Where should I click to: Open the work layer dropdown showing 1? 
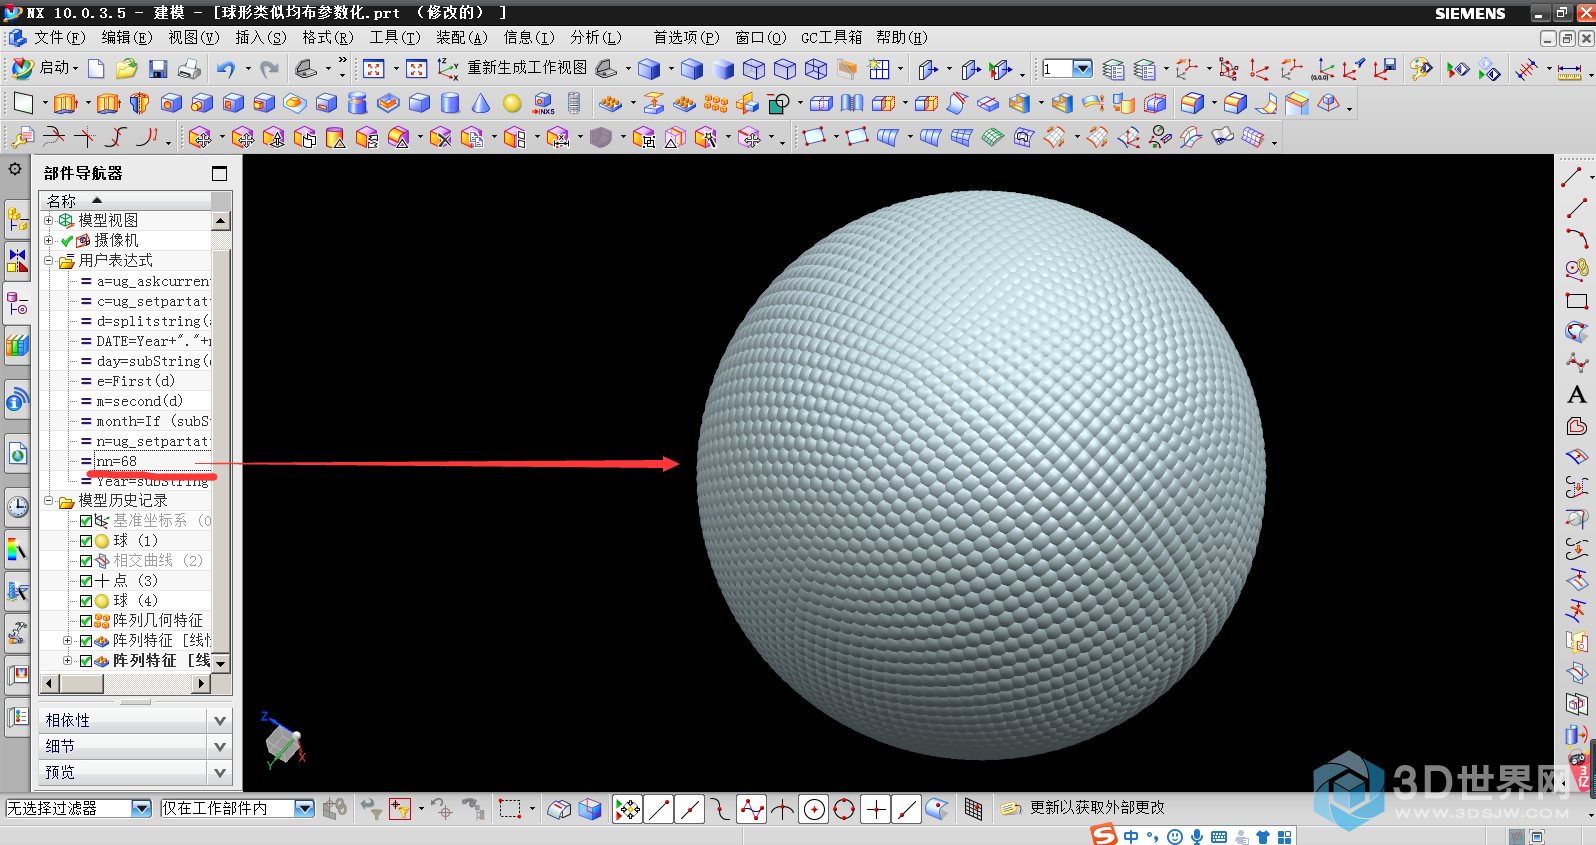[x=1082, y=68]
